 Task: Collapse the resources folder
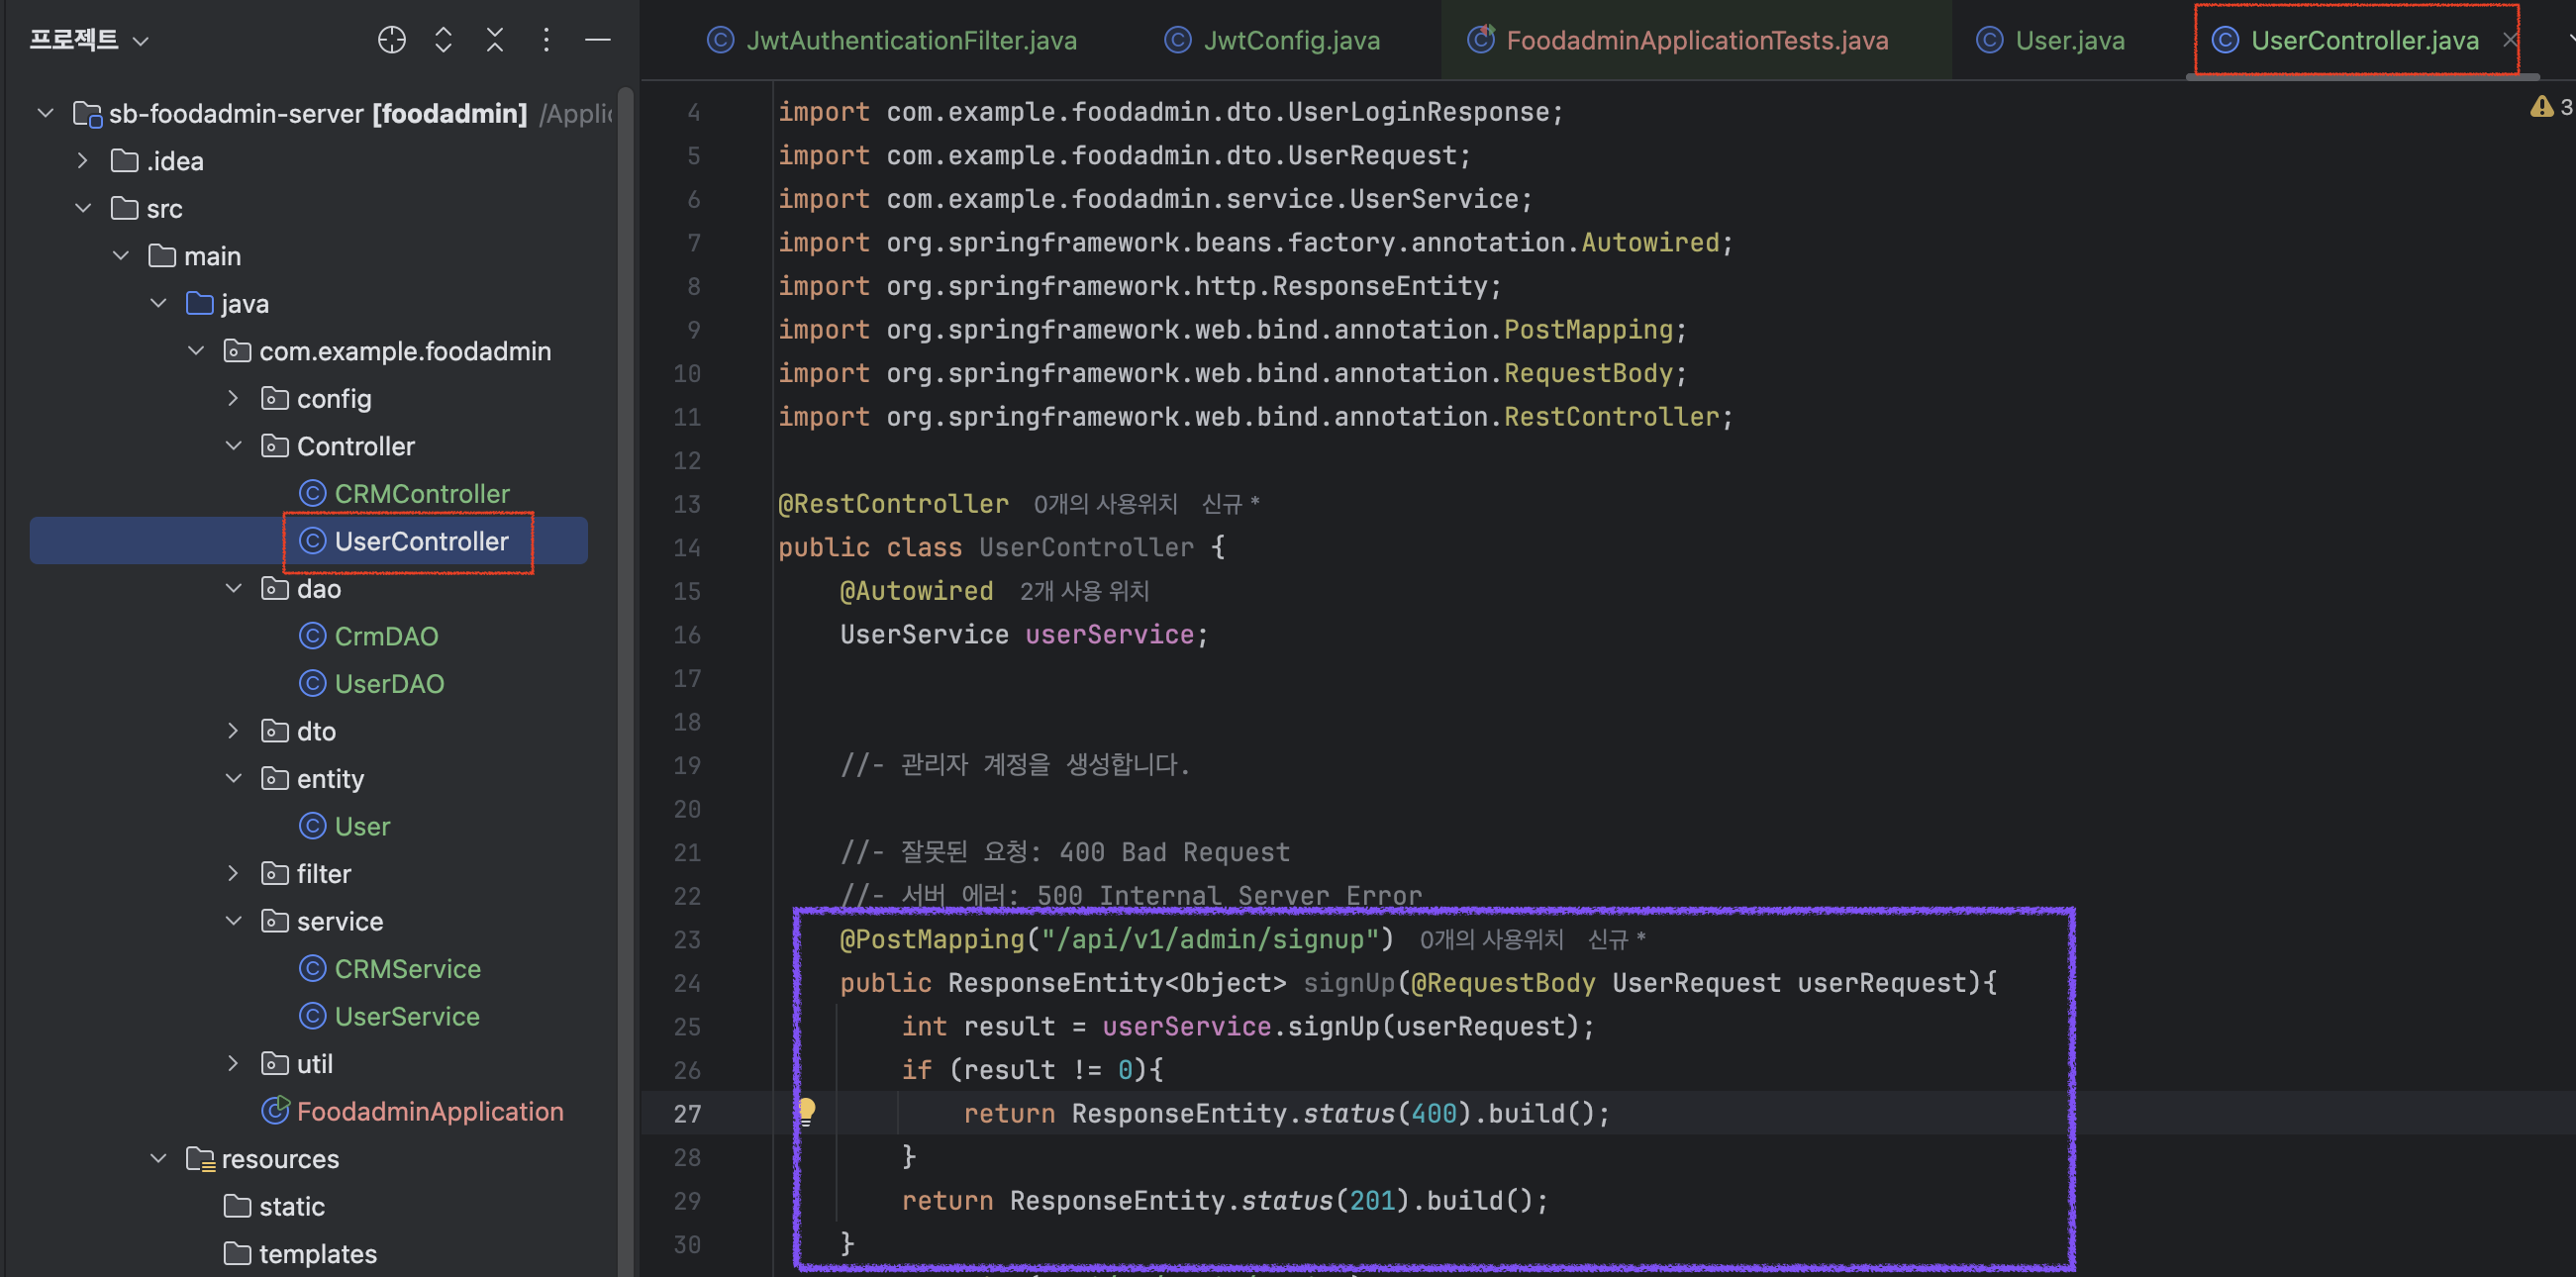point(158,1158)
